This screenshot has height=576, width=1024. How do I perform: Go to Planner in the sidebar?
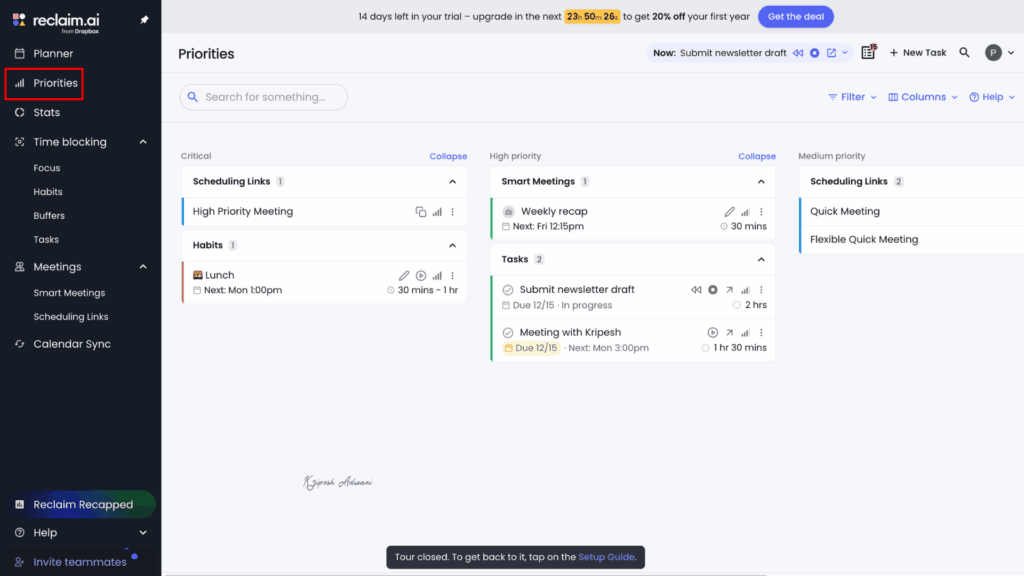[53, 54]
